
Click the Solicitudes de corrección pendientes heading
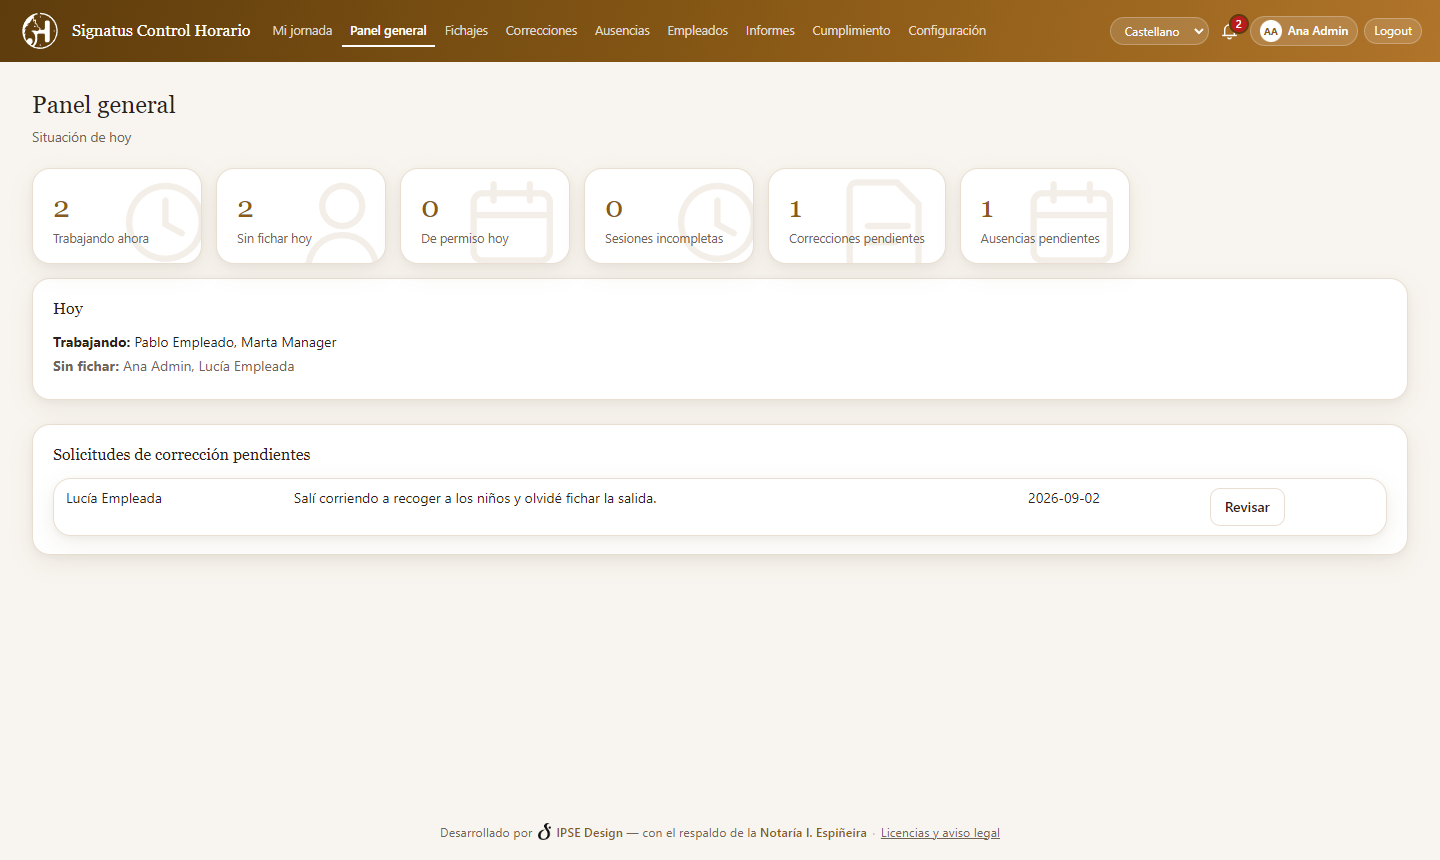point(182,455)
